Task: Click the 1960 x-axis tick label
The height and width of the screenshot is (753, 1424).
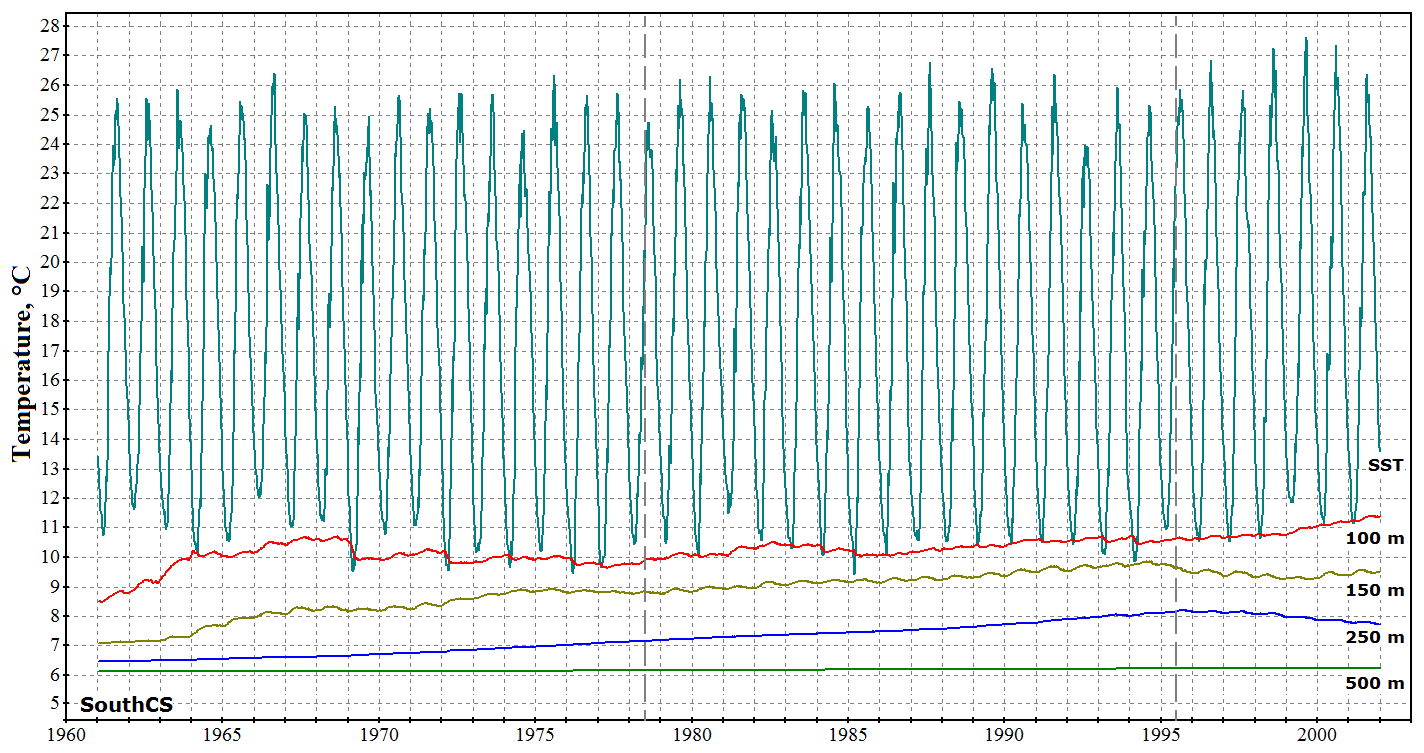Action: pos(65,735)
